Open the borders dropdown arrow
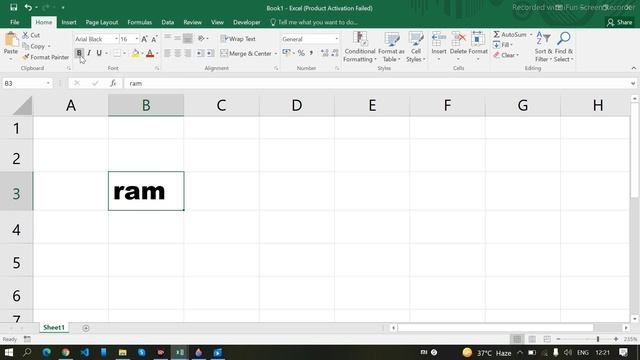Viewport: 640px width, 360px height. [125, 53]
